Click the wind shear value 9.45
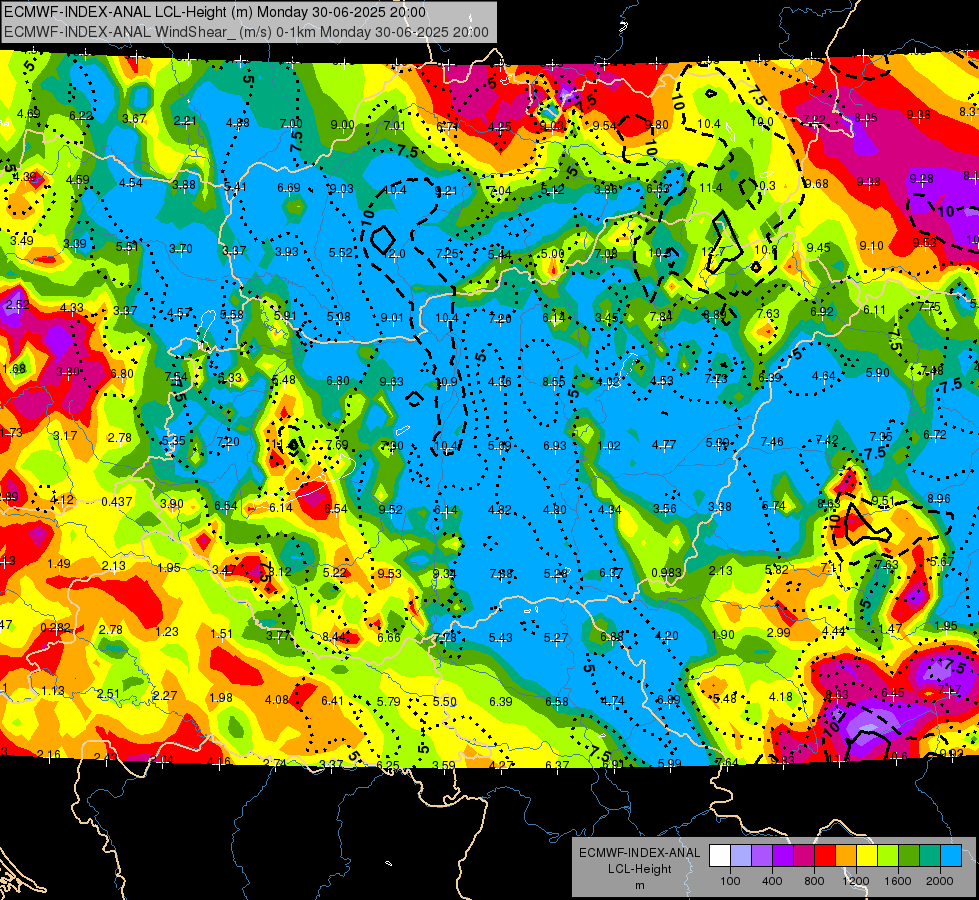979x900 pixels. coord(819,248)
